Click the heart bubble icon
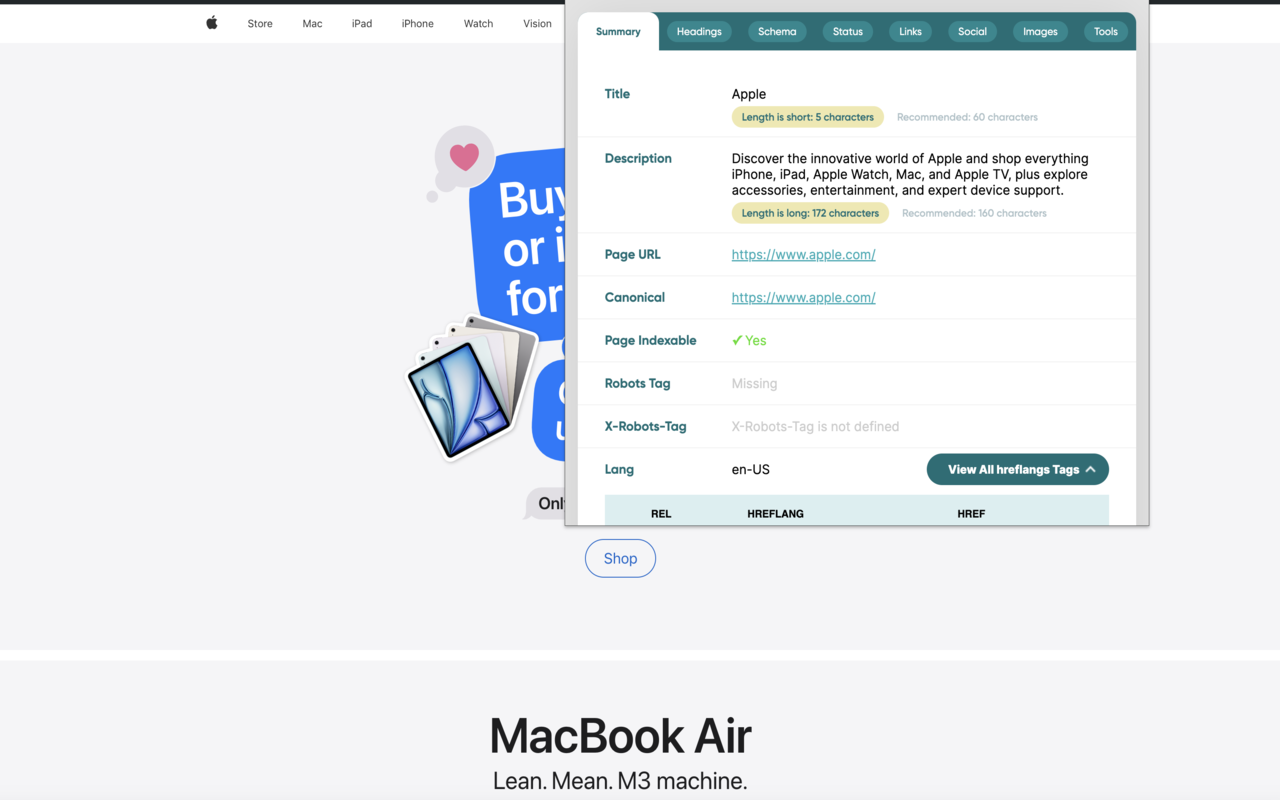This screenshot has width=1280, height=800. pyautogui.click(x=463, y=157)
